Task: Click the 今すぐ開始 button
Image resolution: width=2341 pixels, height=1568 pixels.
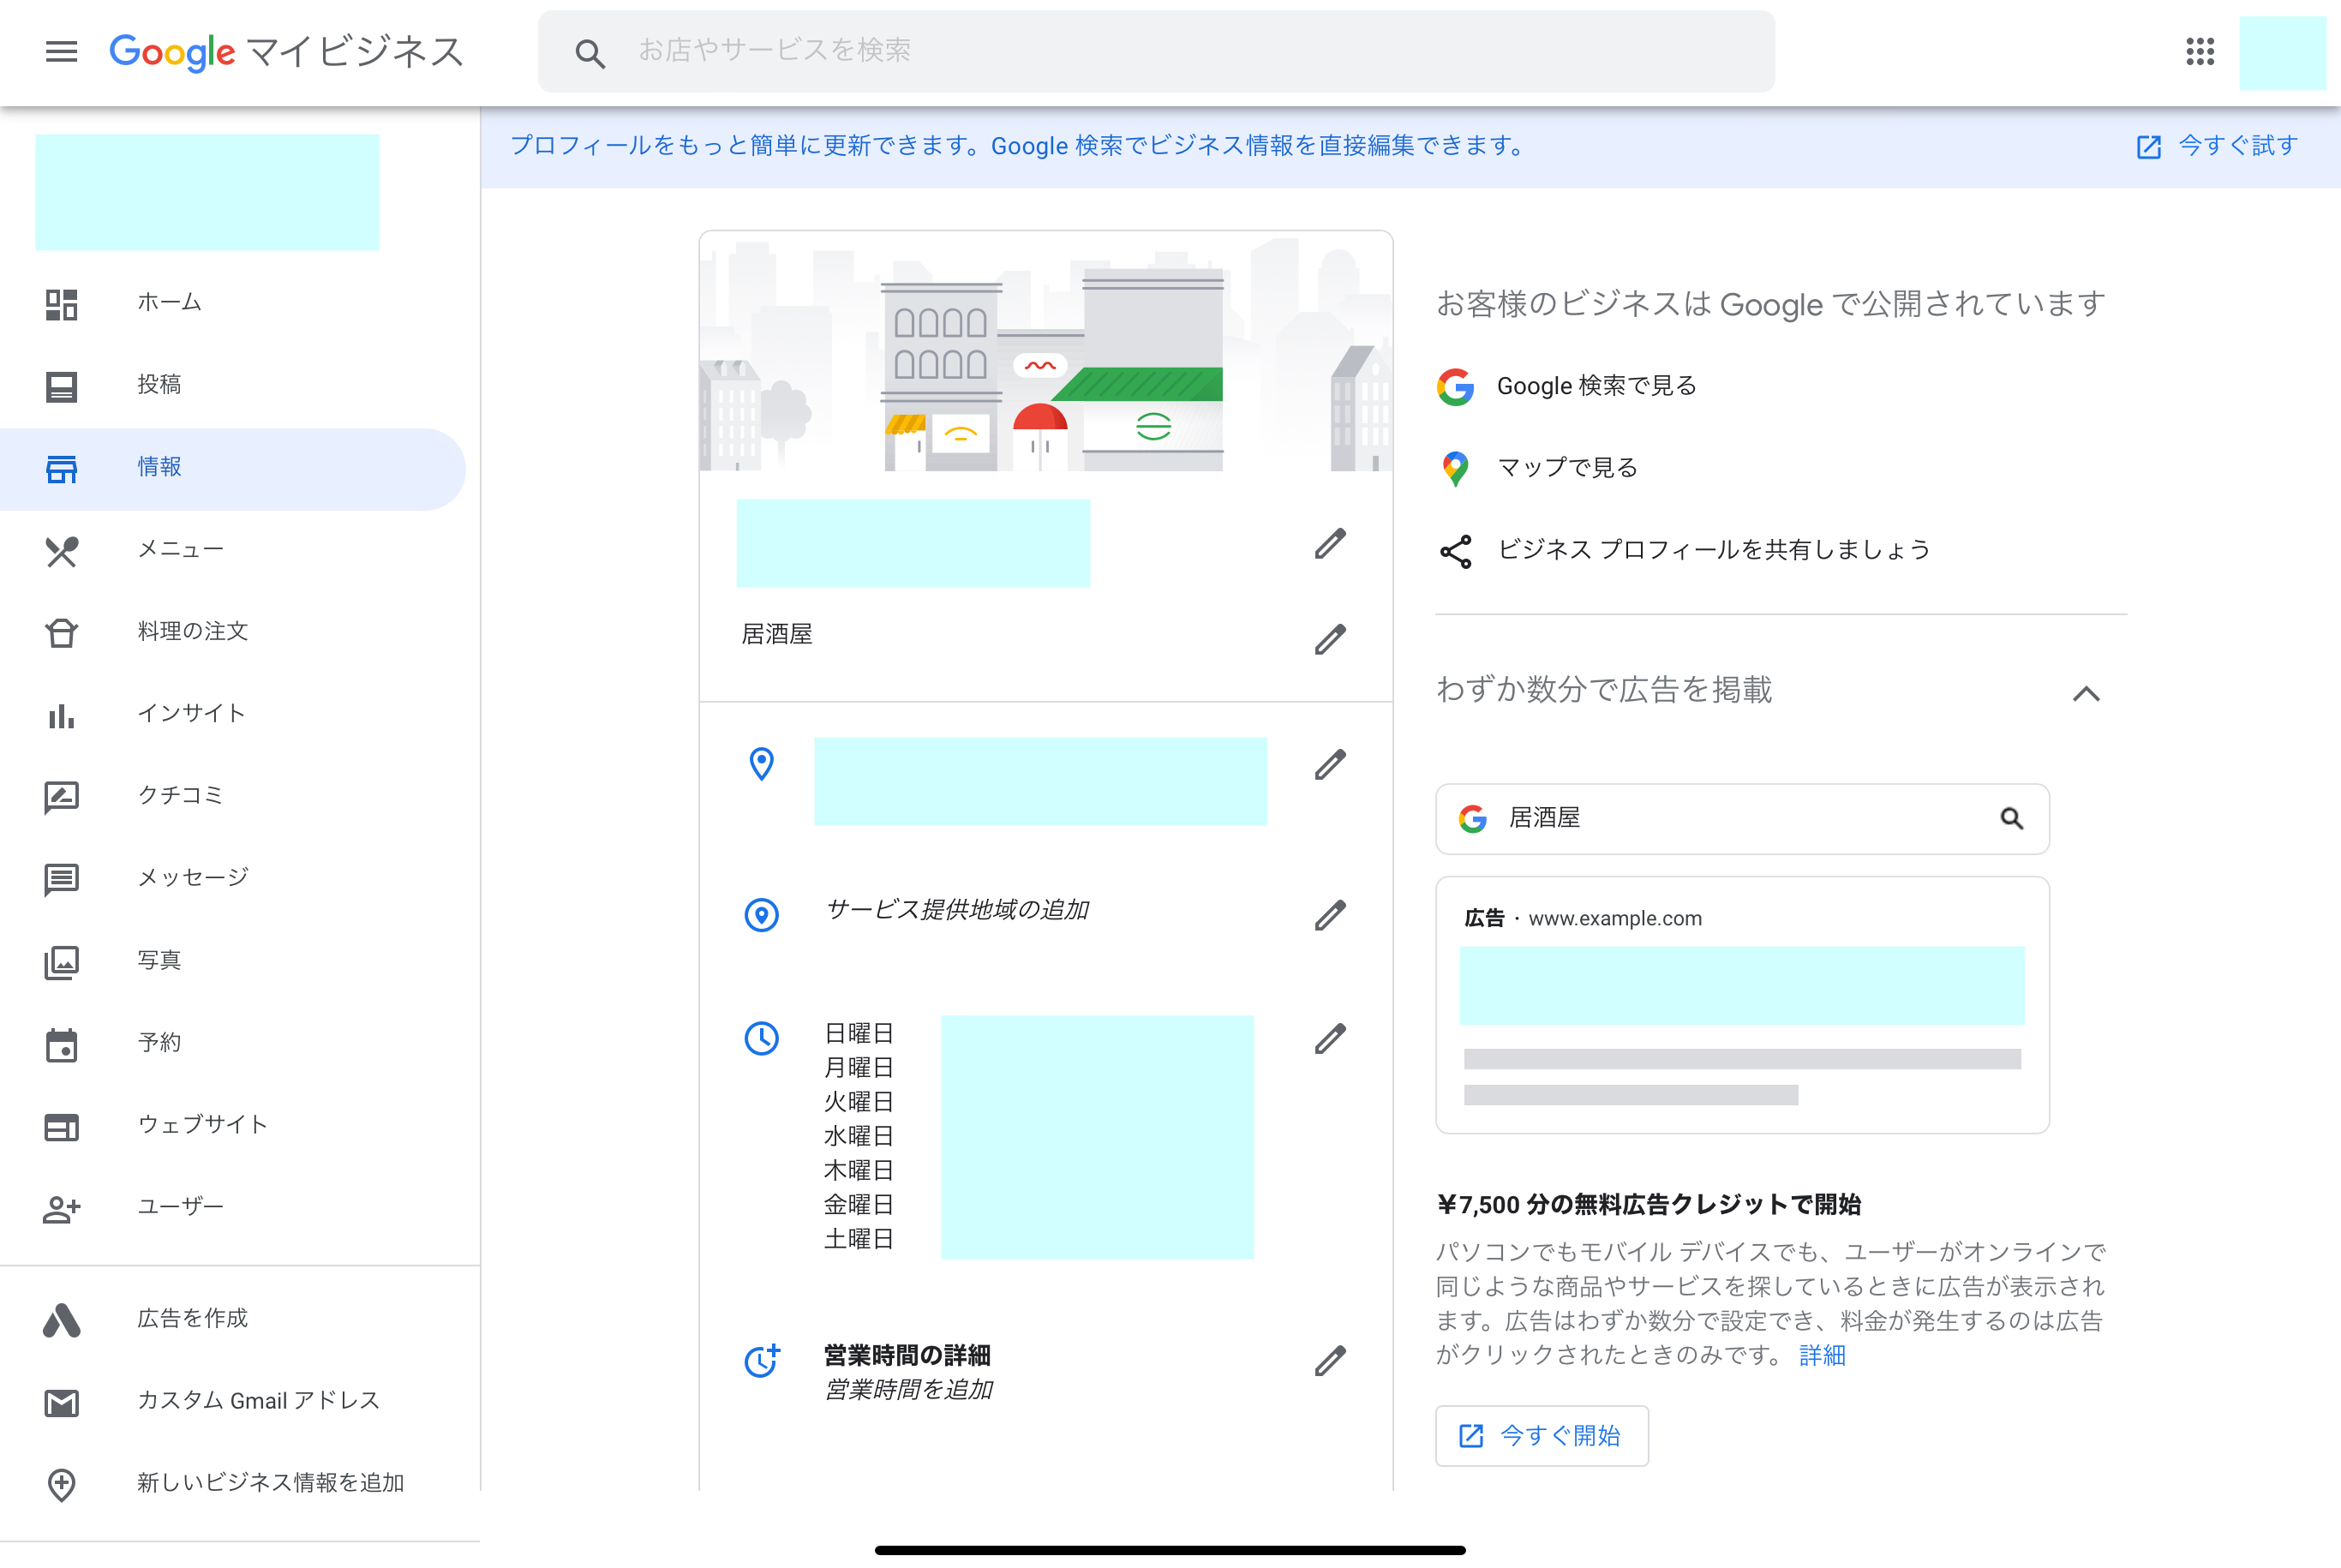Action: [x=1541, y=1436]
